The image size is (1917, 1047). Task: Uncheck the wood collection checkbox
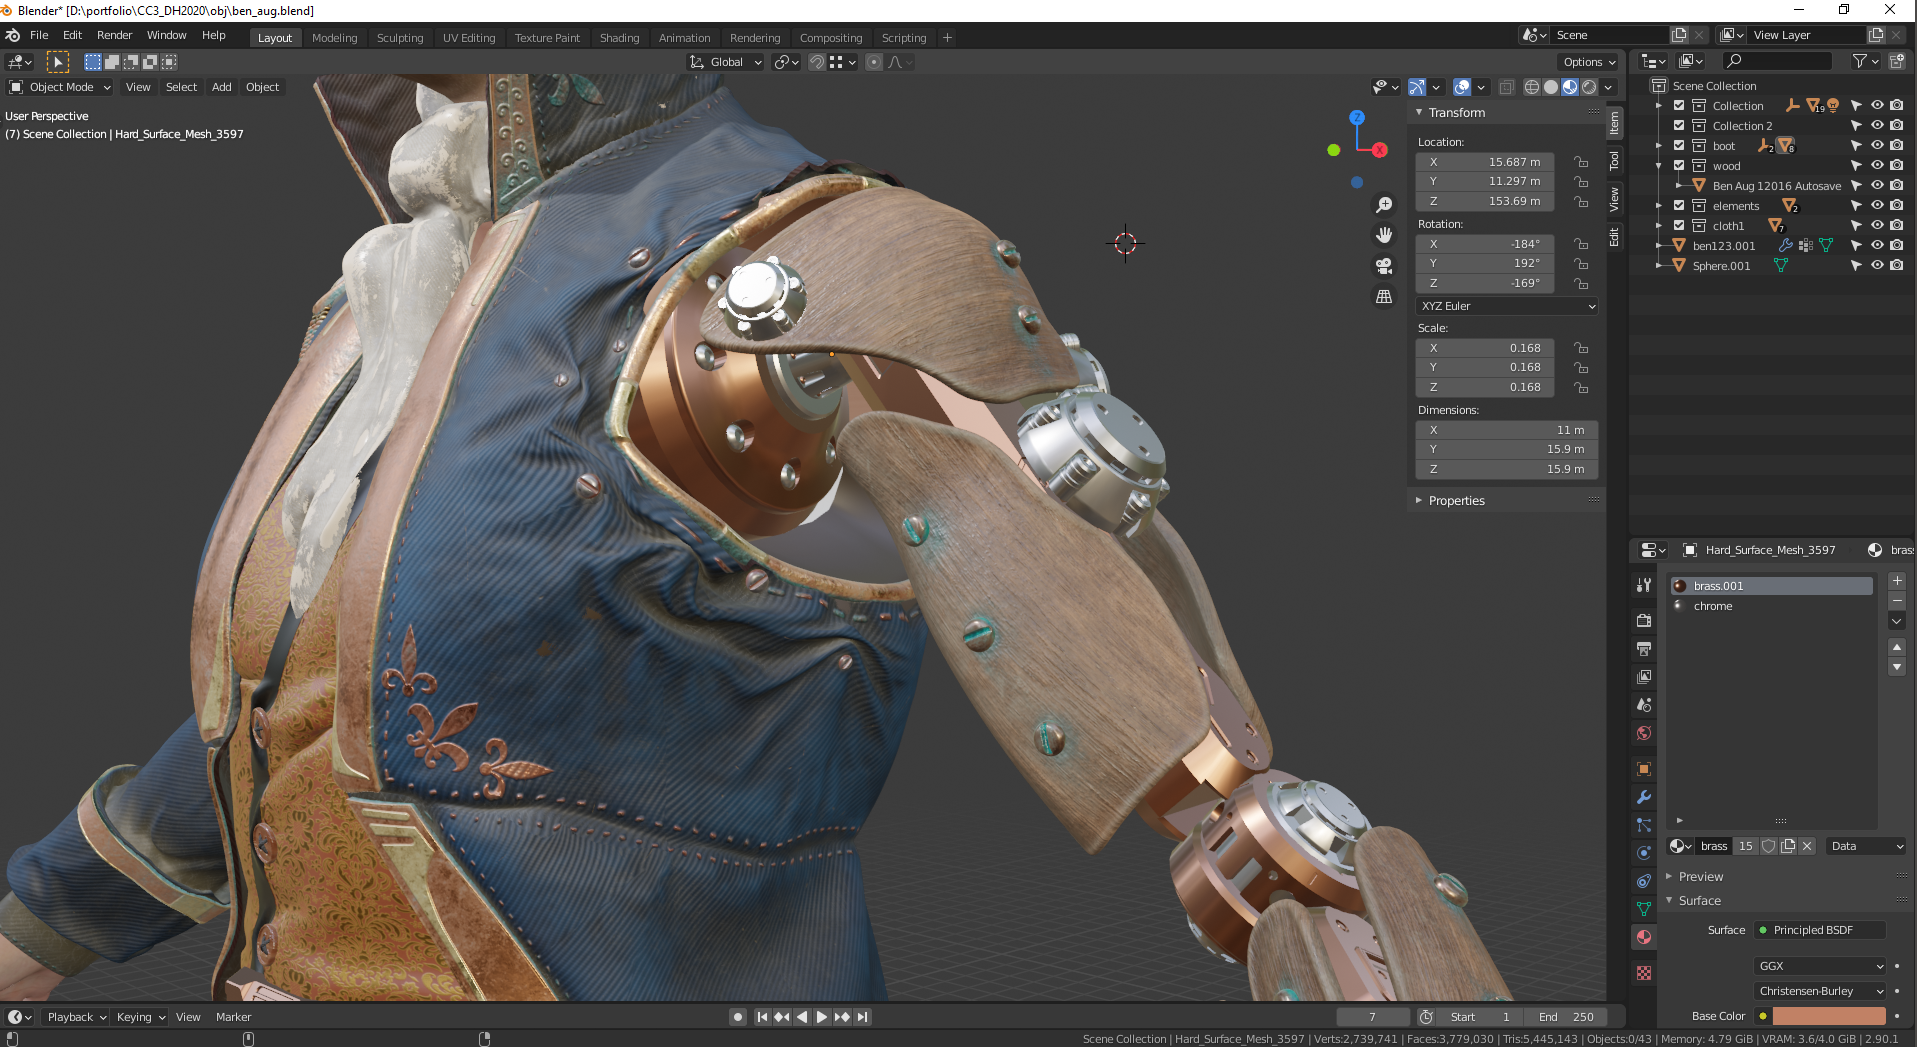tap(1680, 166)
